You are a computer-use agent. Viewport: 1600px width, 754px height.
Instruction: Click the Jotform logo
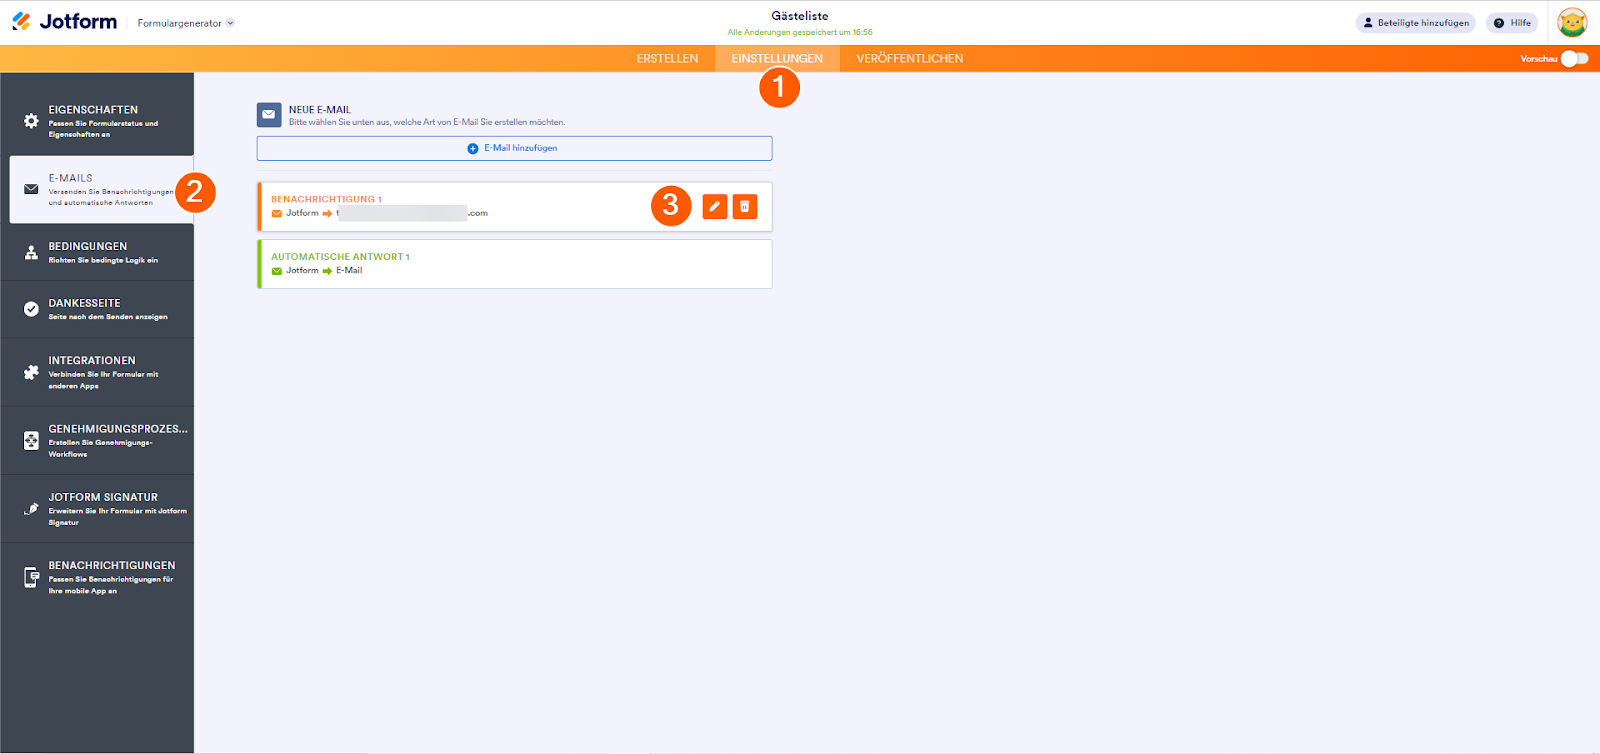(64, 22)
